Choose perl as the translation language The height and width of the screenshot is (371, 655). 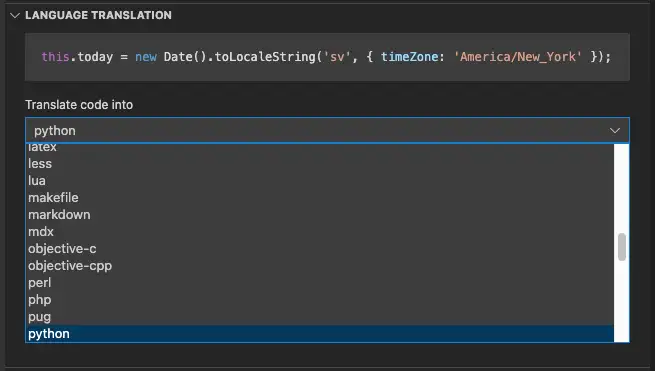click(x=320, y=283)
